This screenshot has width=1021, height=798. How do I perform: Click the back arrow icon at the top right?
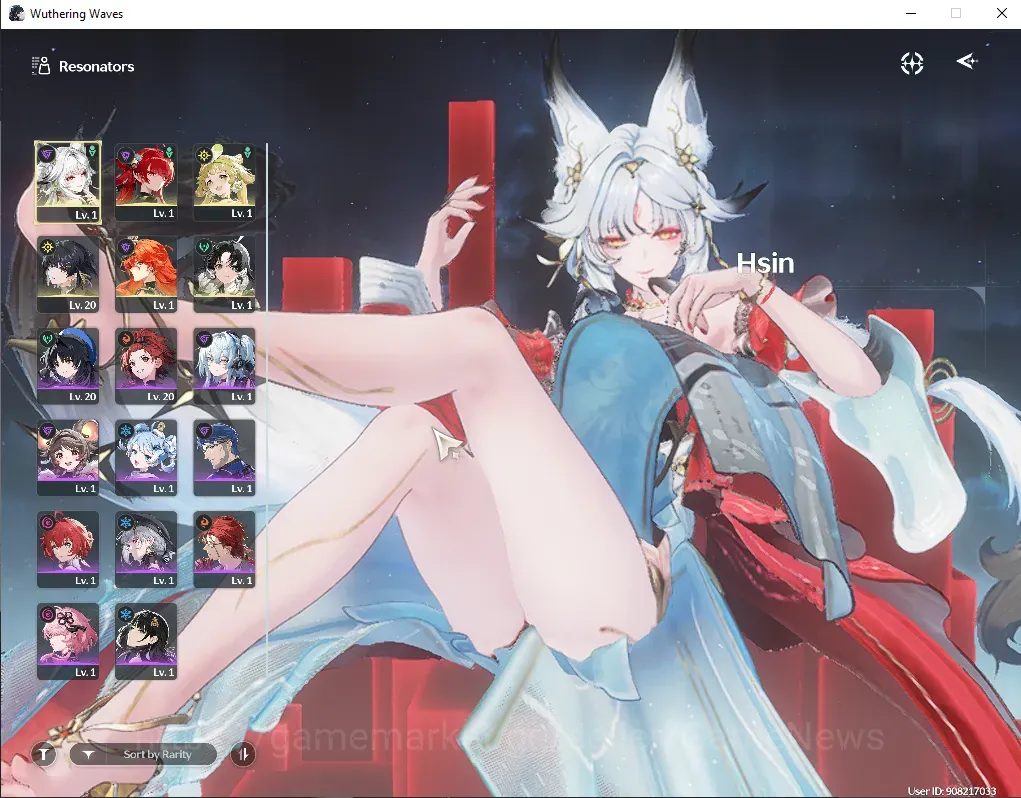967,61
